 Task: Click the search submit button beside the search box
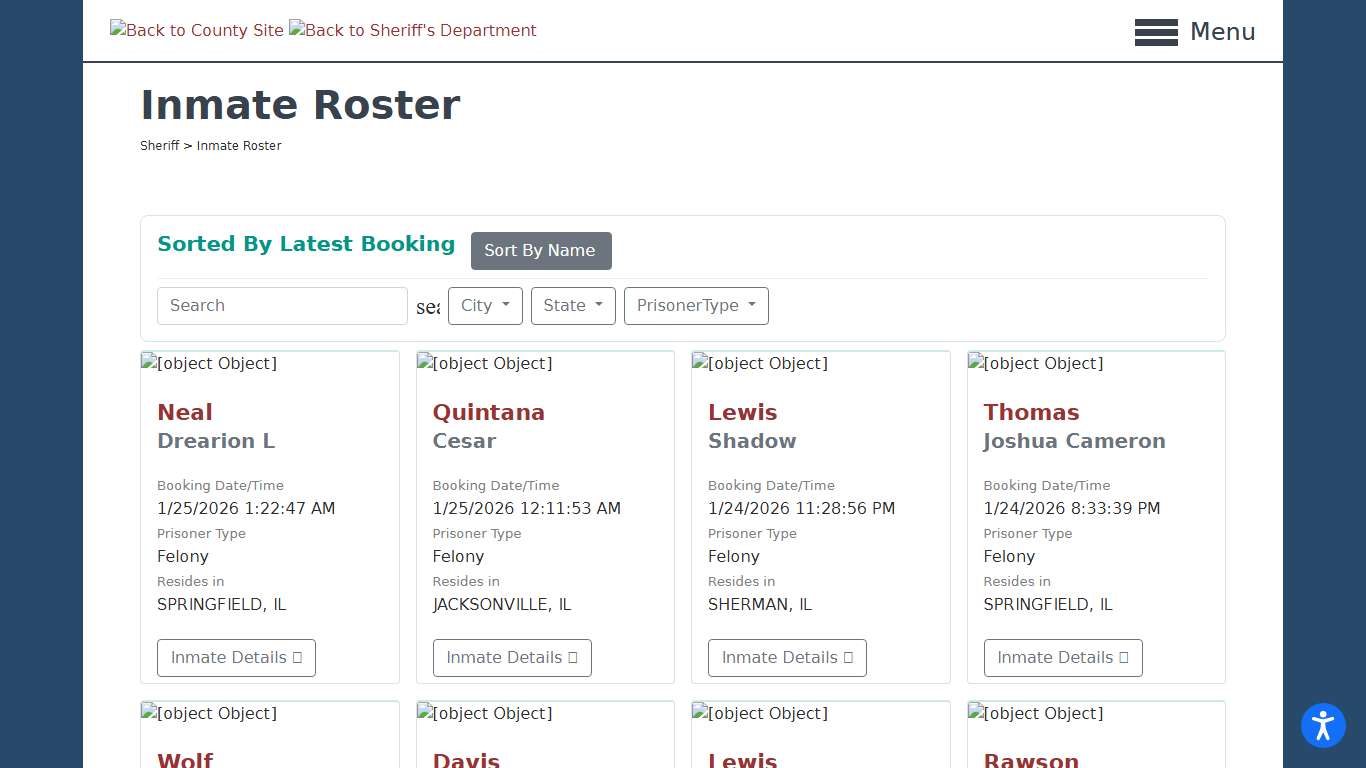click(429, 306)
